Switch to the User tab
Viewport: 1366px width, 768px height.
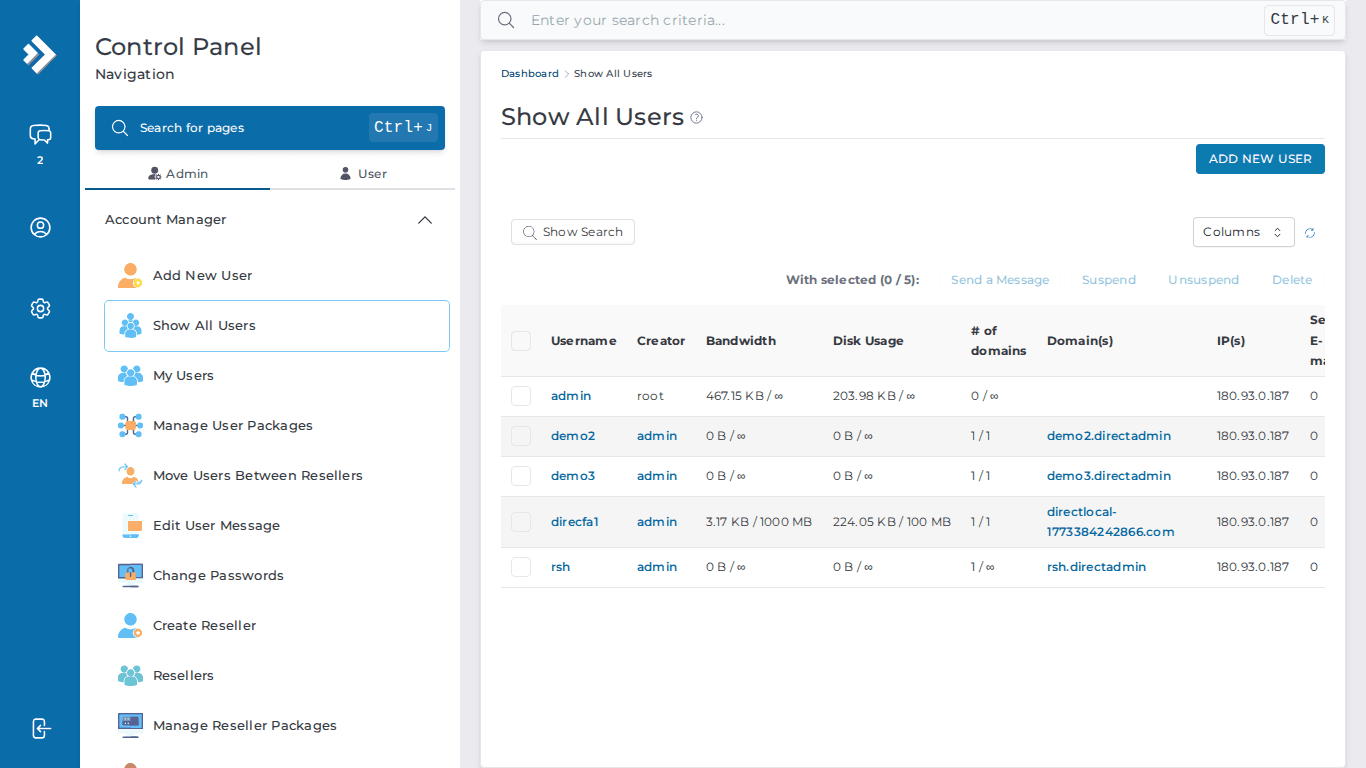[363, 173]
